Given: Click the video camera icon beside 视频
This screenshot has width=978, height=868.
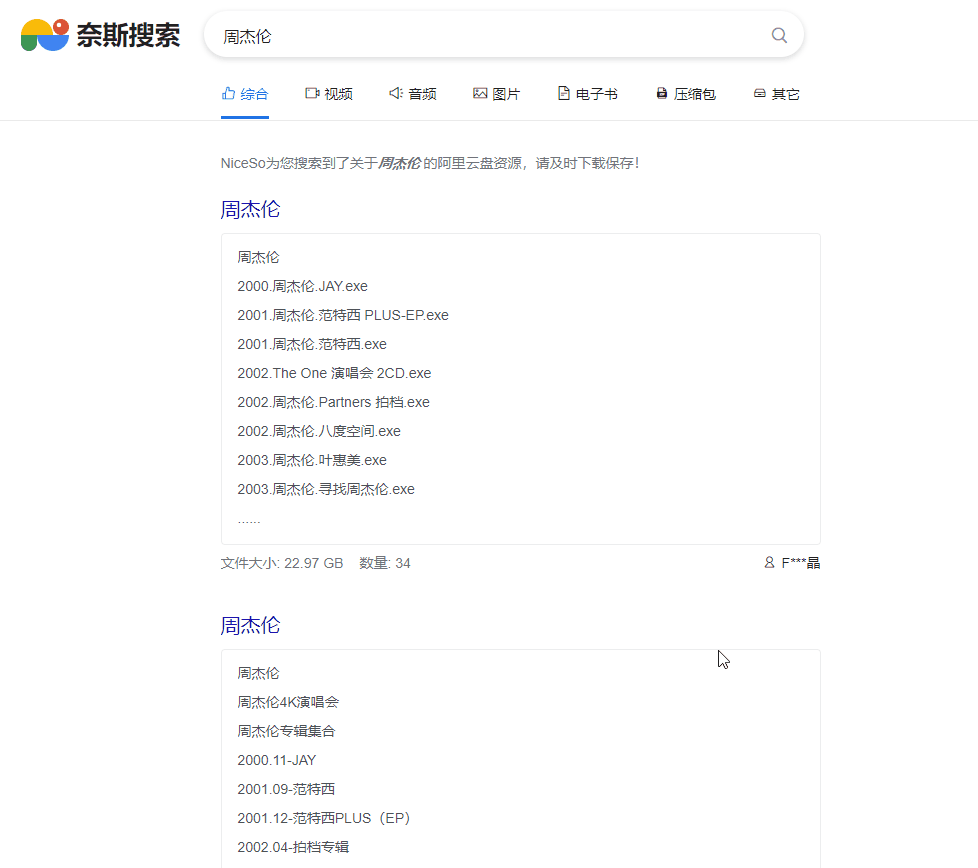Looking at the screenshot, I should click(312, 94).
